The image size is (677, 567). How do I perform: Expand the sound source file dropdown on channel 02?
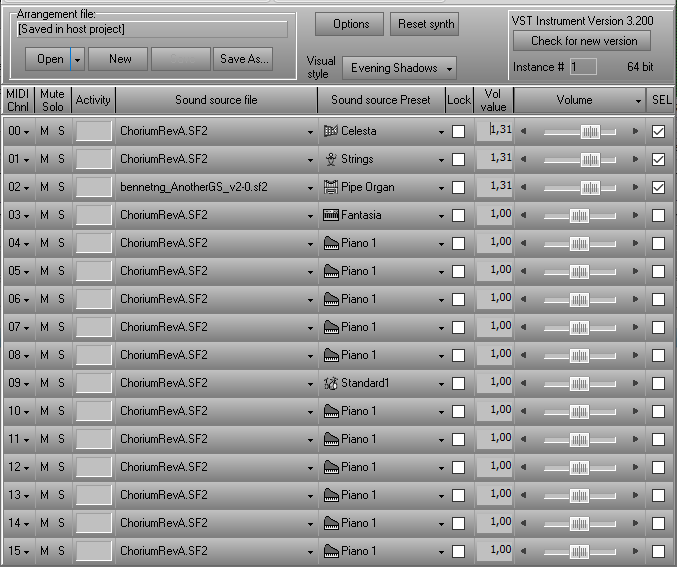309,187
